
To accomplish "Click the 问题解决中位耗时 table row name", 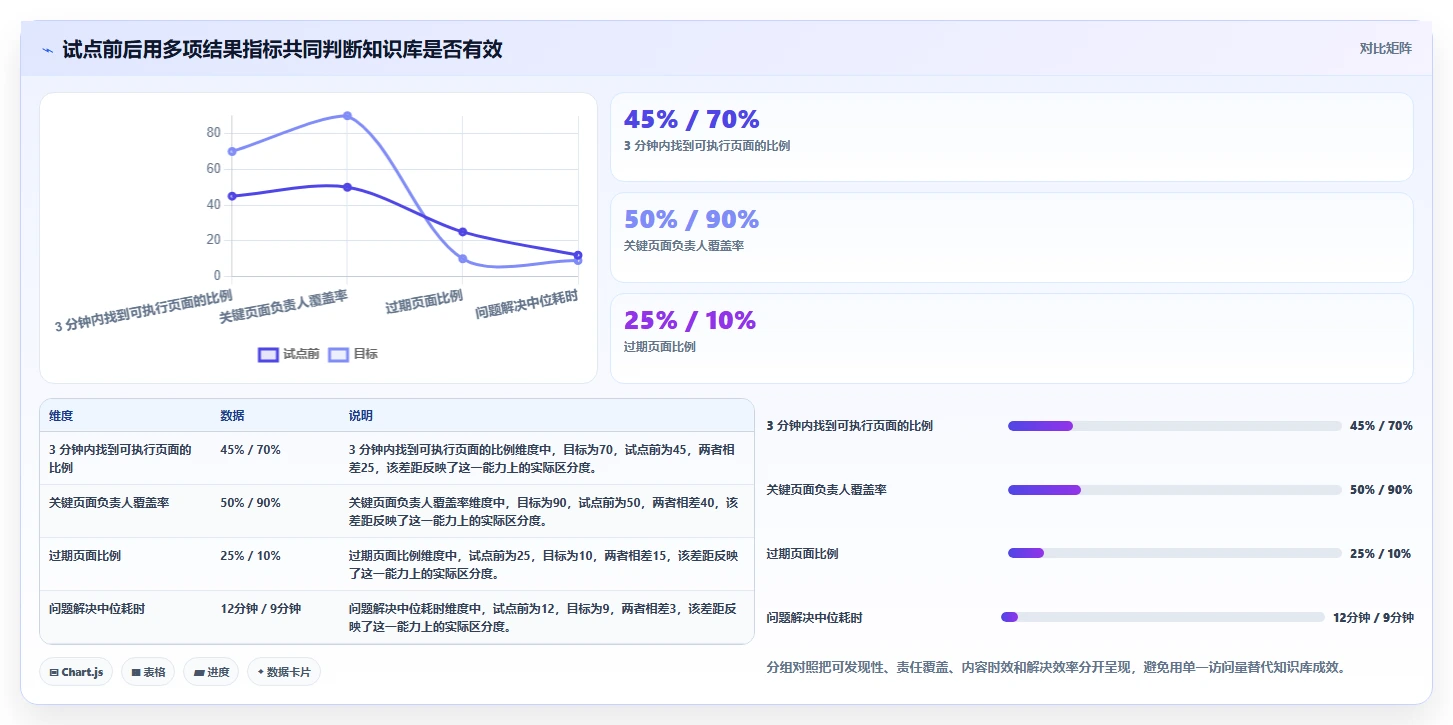I will pyautogui.click(x=97, y=609).
